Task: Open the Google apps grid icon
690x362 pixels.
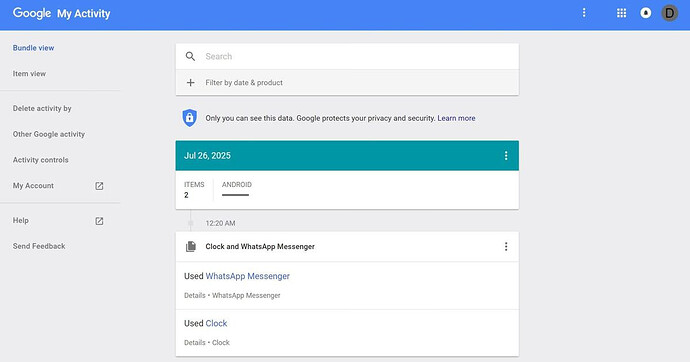Action: click(x=621, y=13)
